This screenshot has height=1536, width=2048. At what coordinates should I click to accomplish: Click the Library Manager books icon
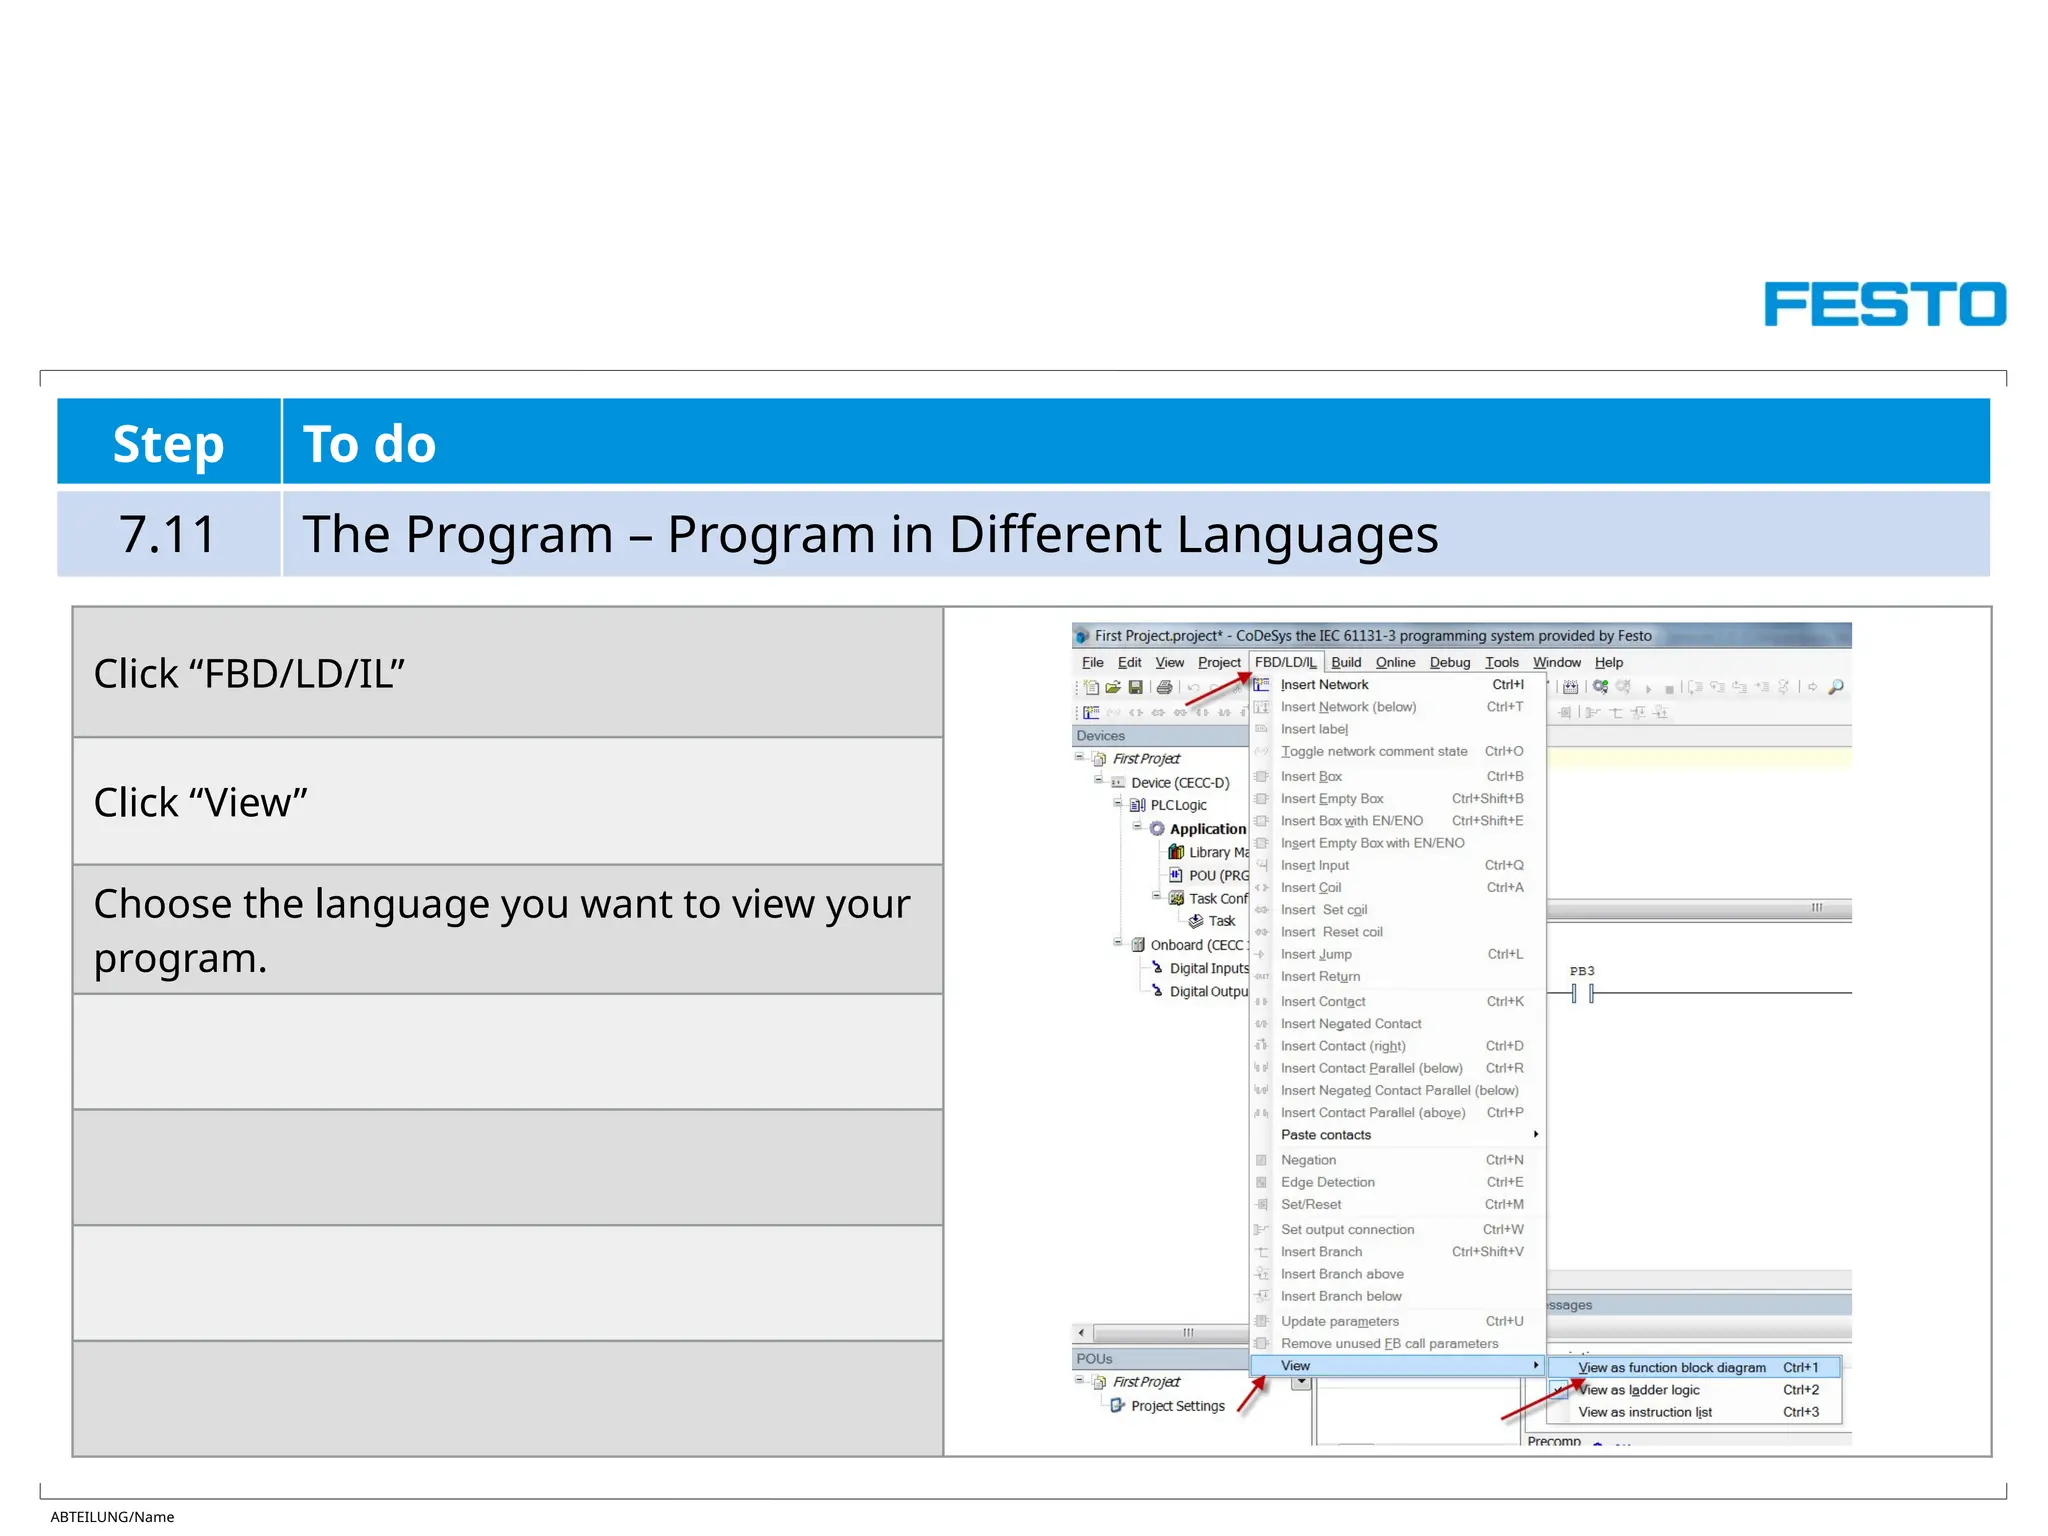(x=1176, y=852)
